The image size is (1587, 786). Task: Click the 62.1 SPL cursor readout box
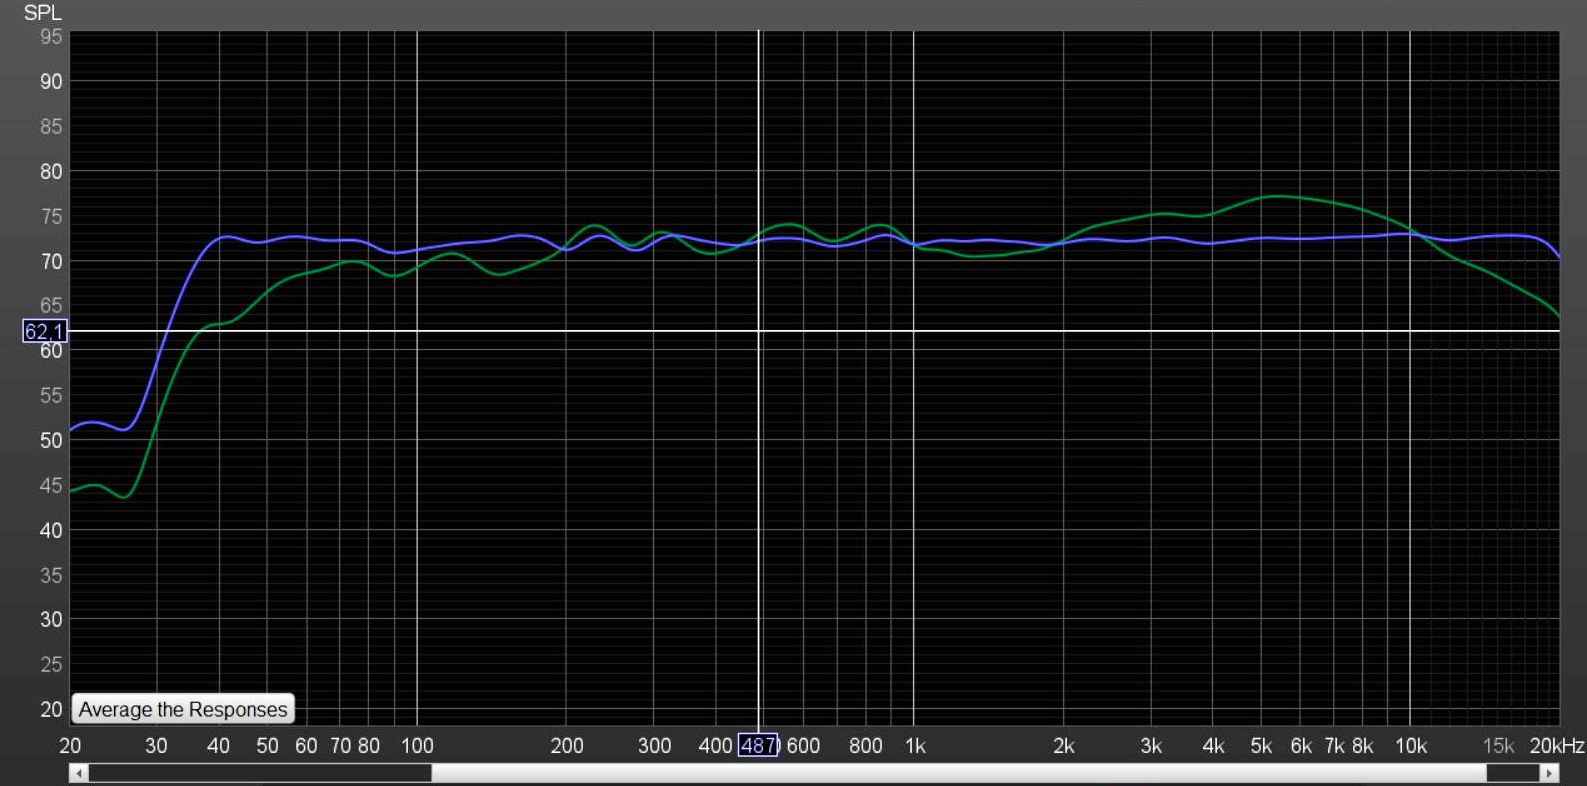point(44,331)
